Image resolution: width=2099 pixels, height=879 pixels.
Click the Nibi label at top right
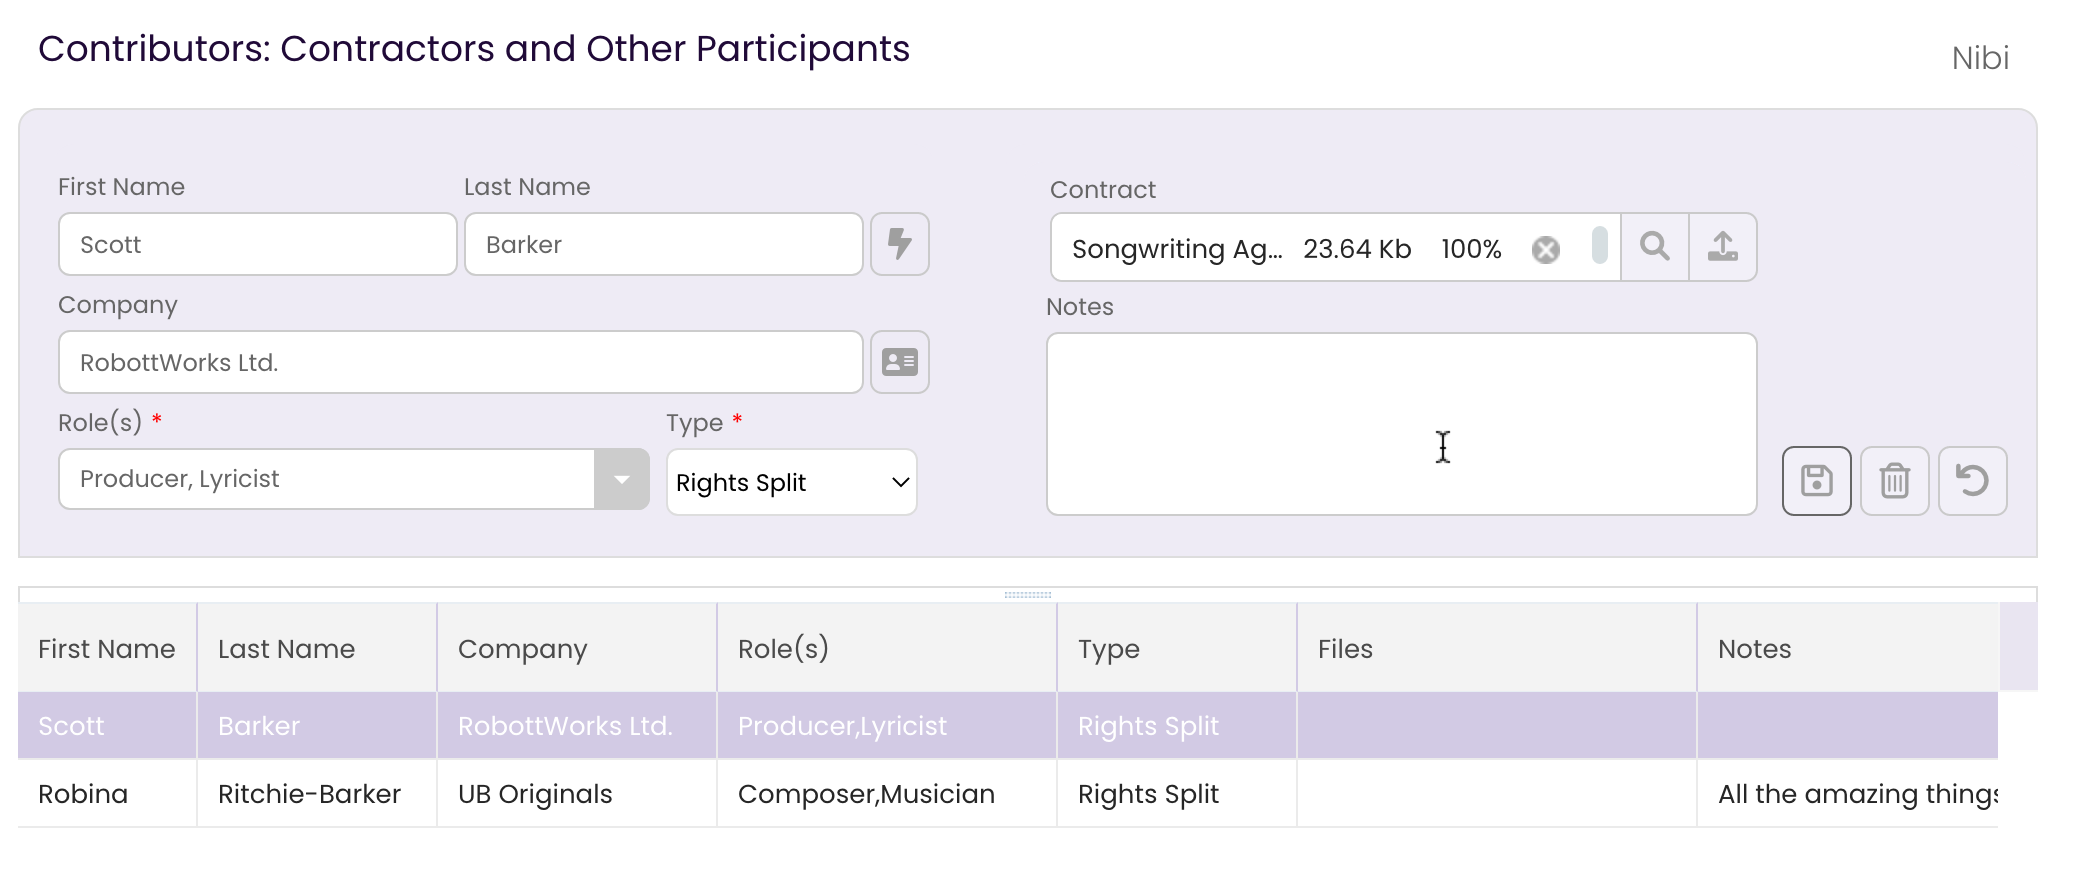point(1980,58)
